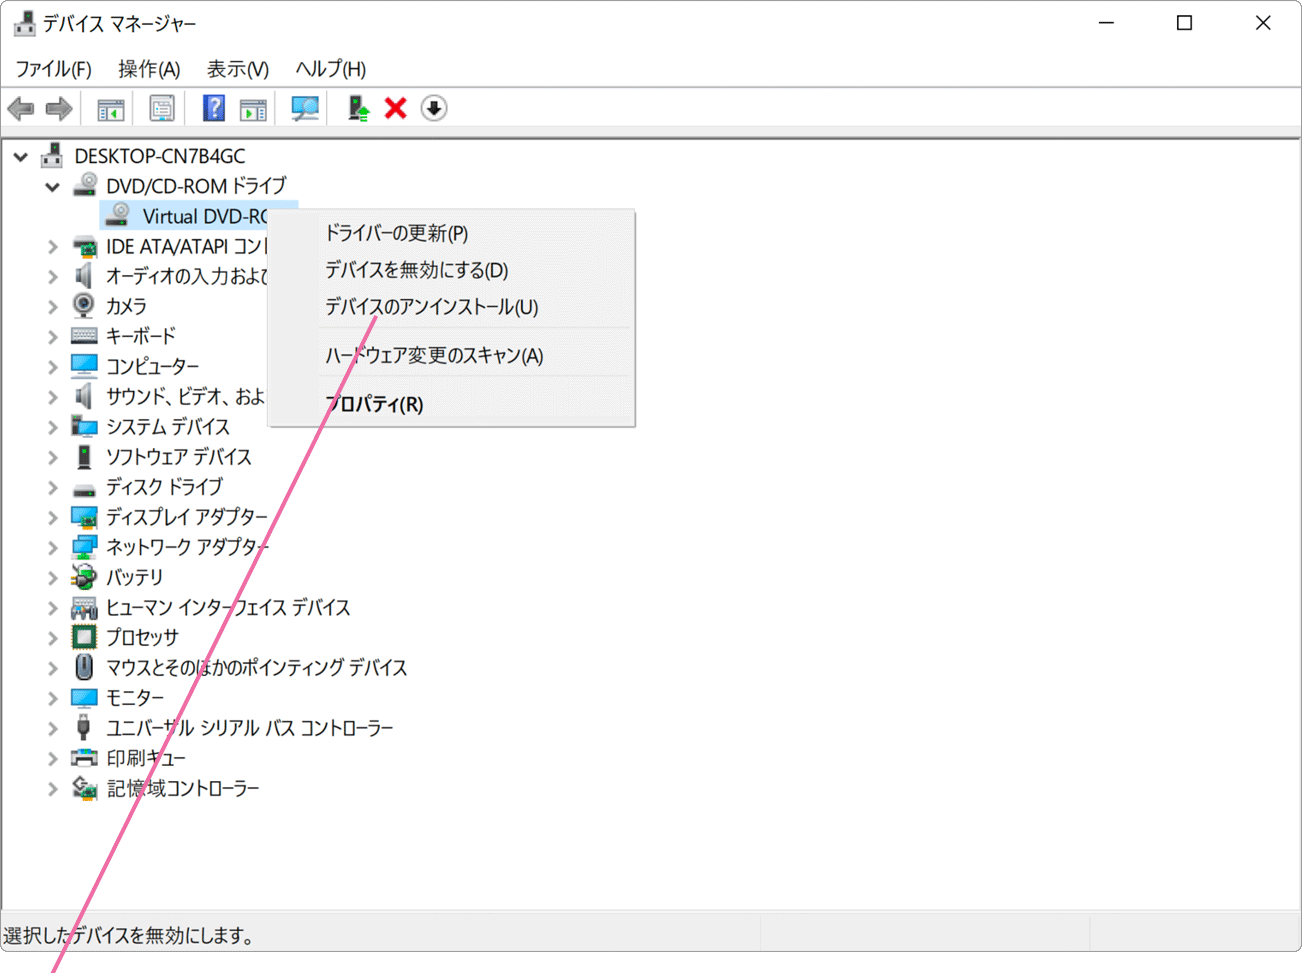
Task: Click the disable device down-arrow icon
Action: point(433,108)
